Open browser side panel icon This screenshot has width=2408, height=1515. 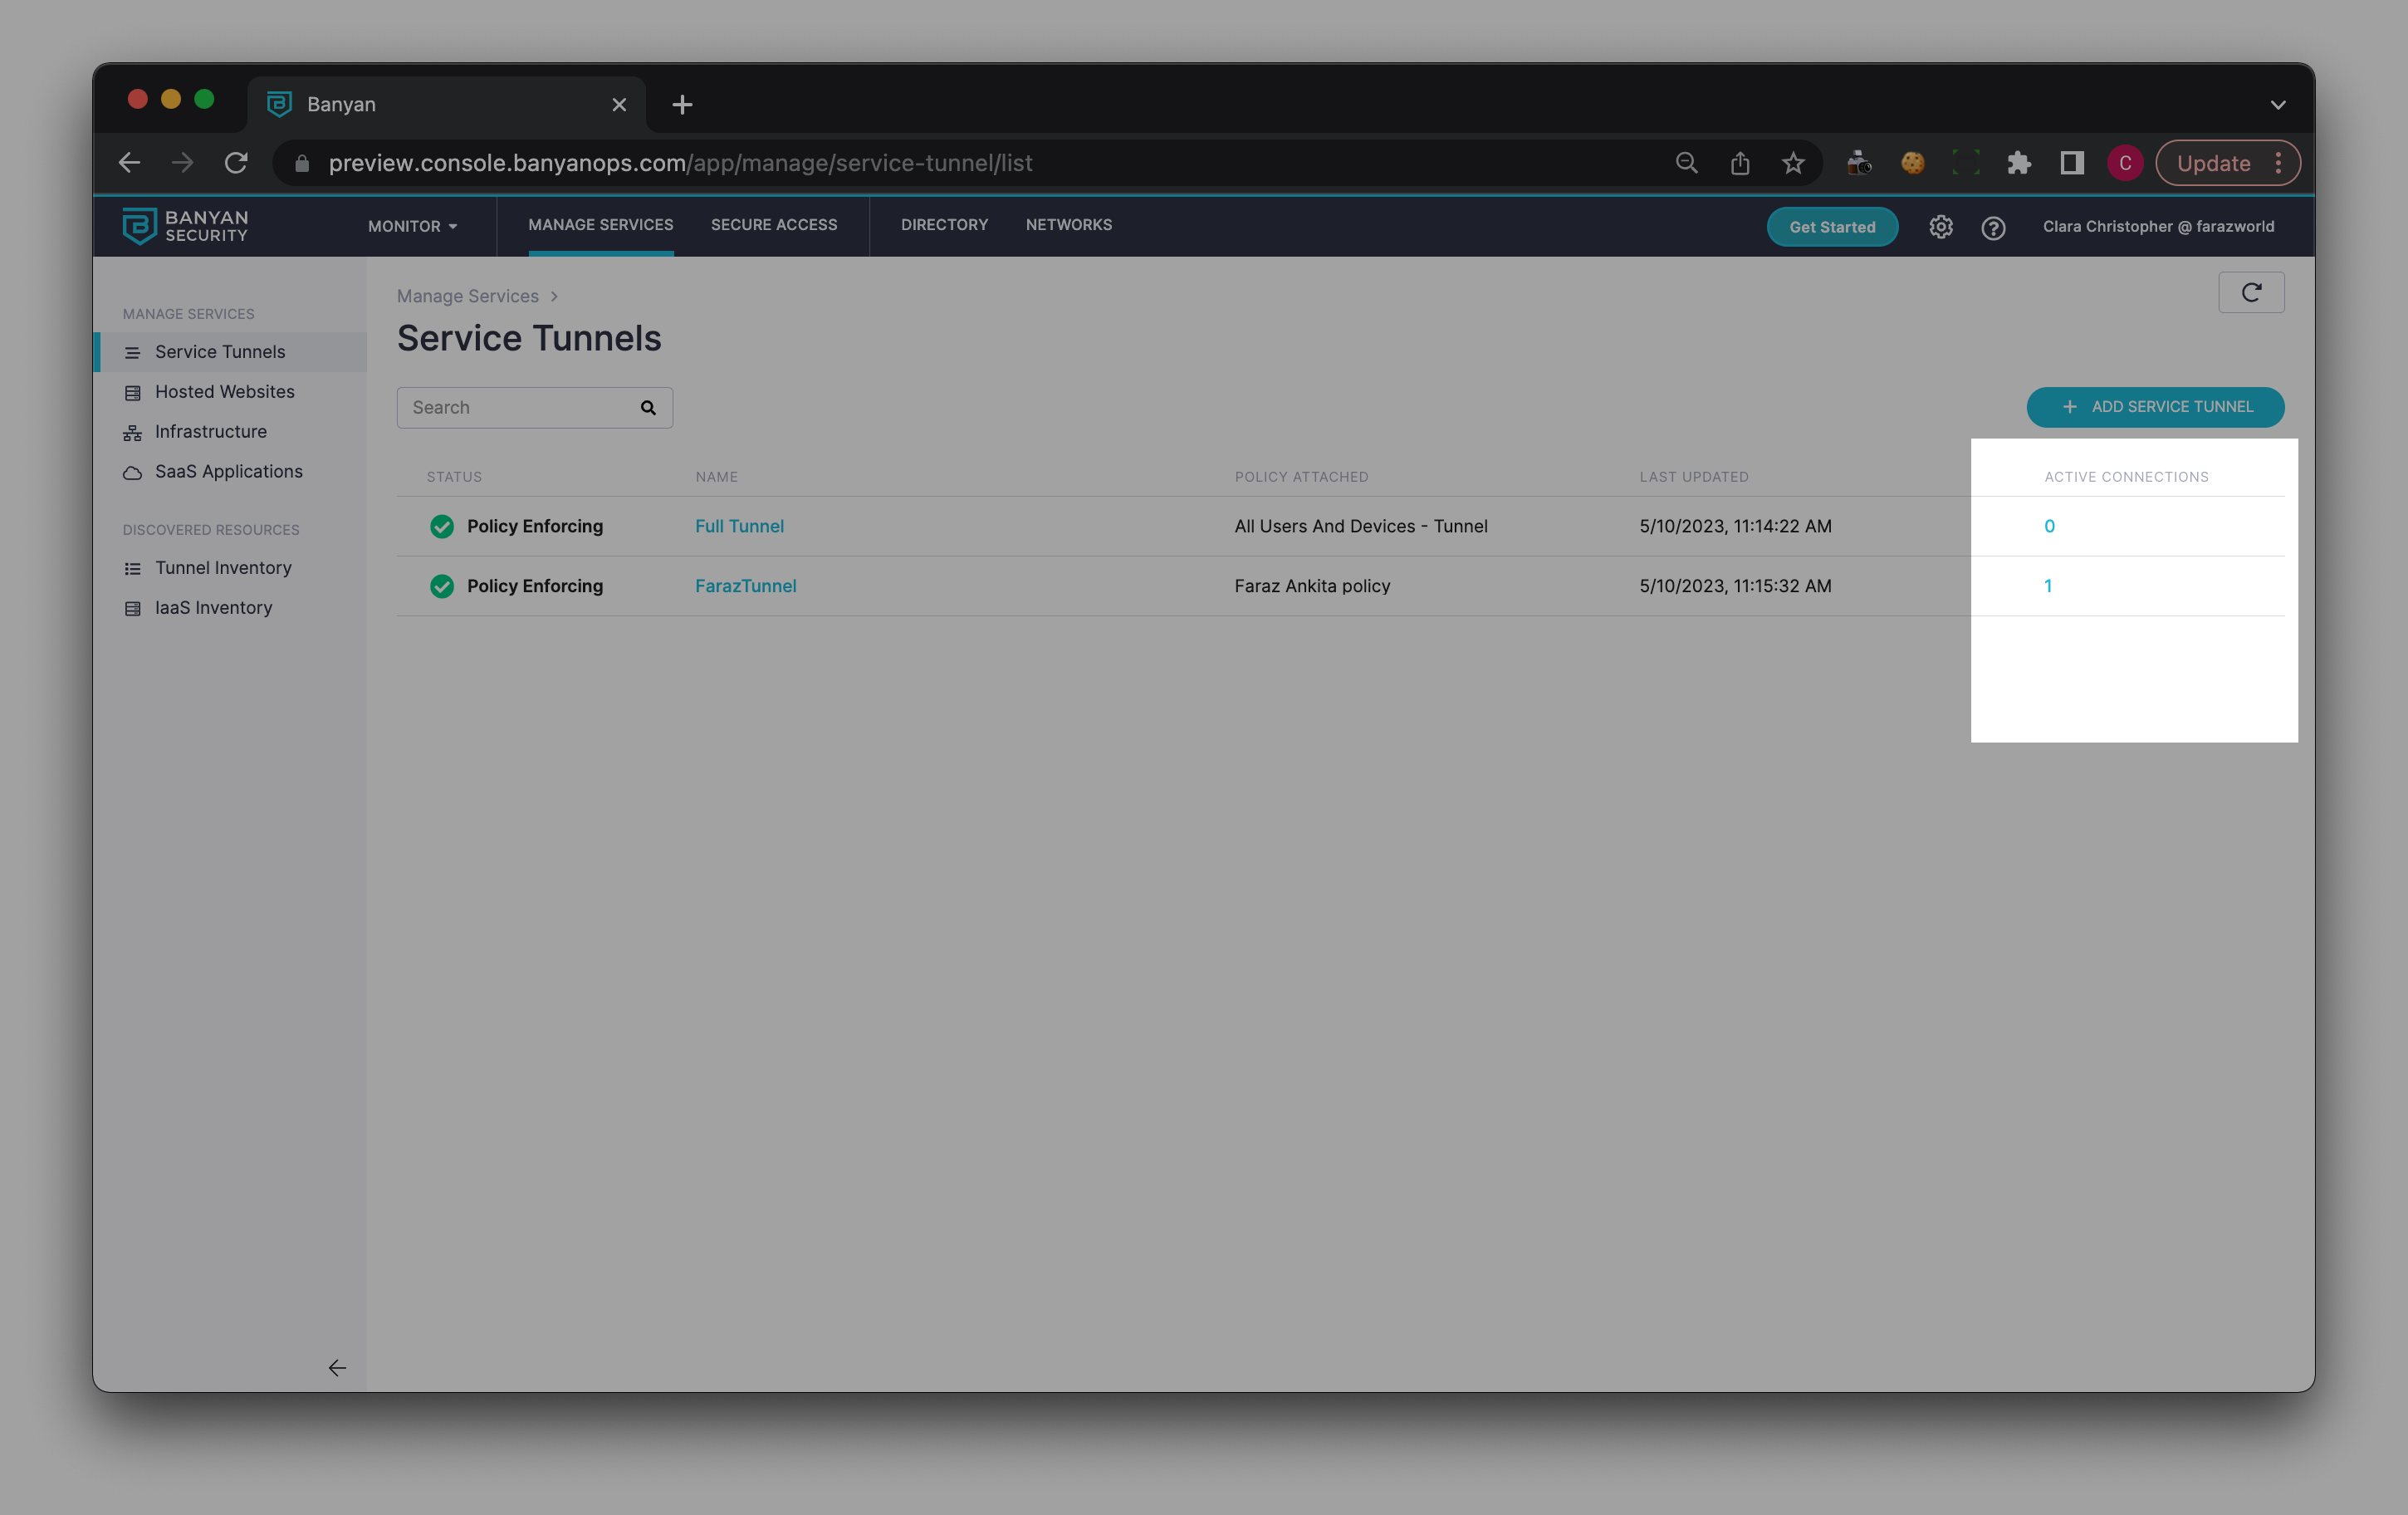pyautogui.click(x=2072, y=163)
